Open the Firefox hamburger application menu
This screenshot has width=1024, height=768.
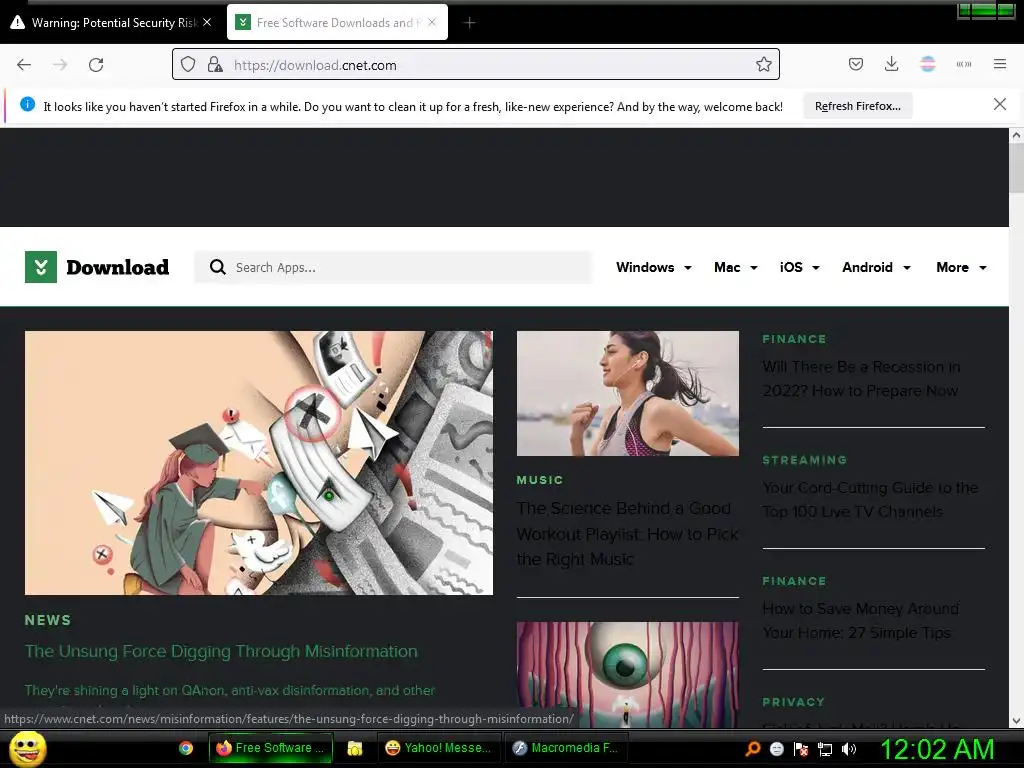click(1000, 64)
